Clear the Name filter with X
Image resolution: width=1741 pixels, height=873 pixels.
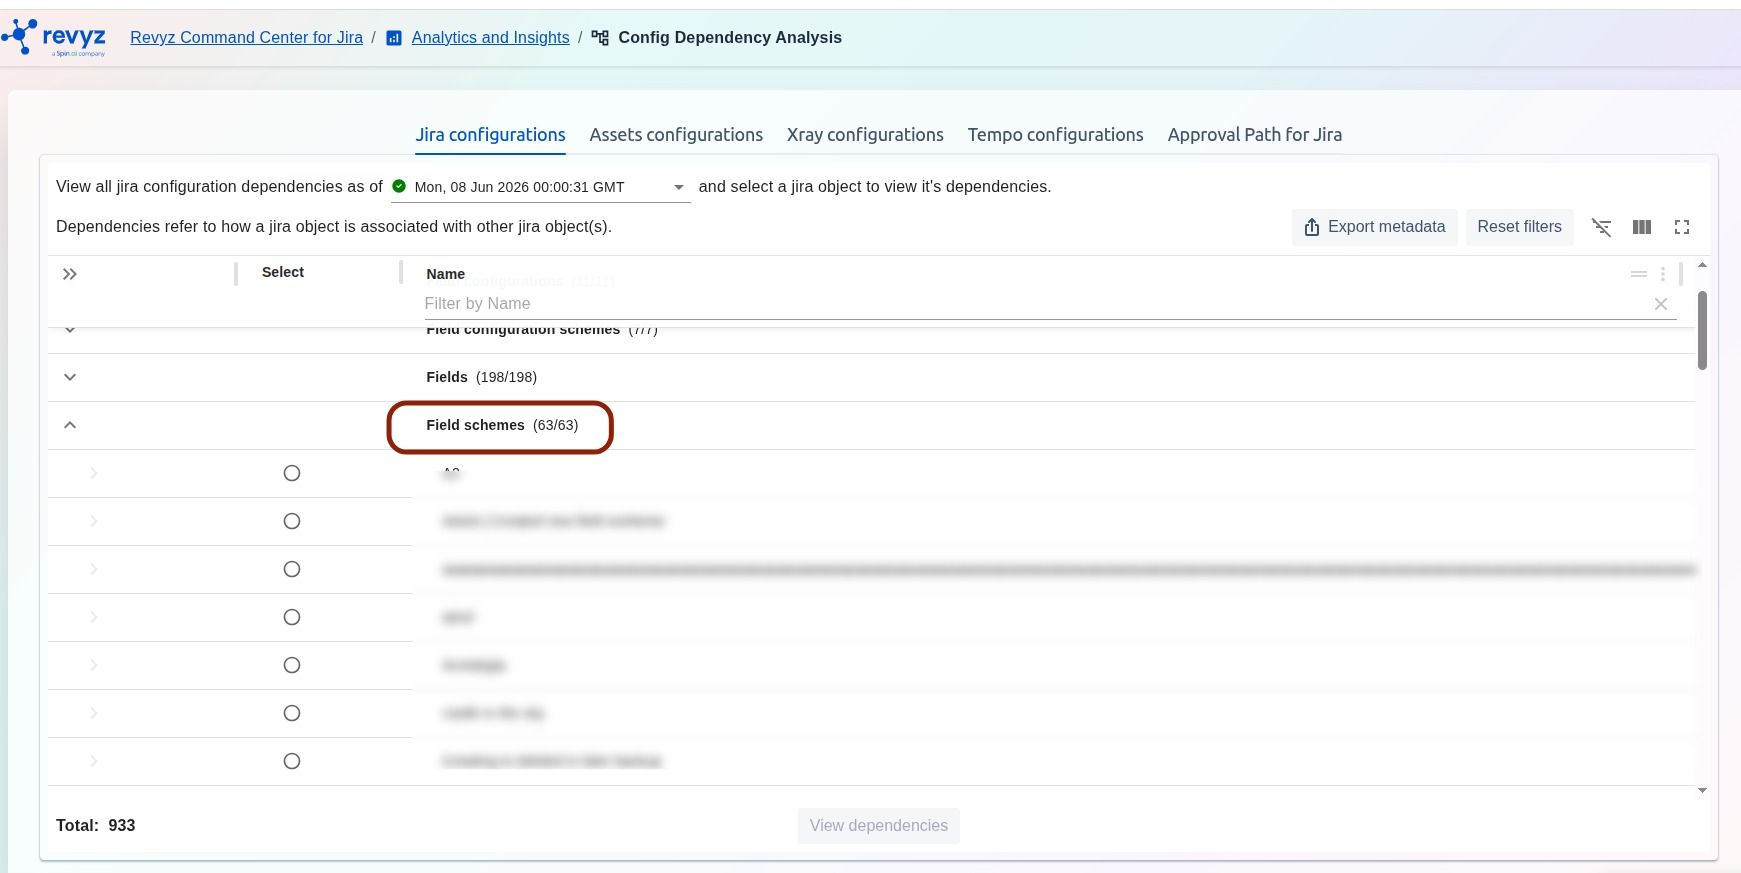(x=1661, y=304)
